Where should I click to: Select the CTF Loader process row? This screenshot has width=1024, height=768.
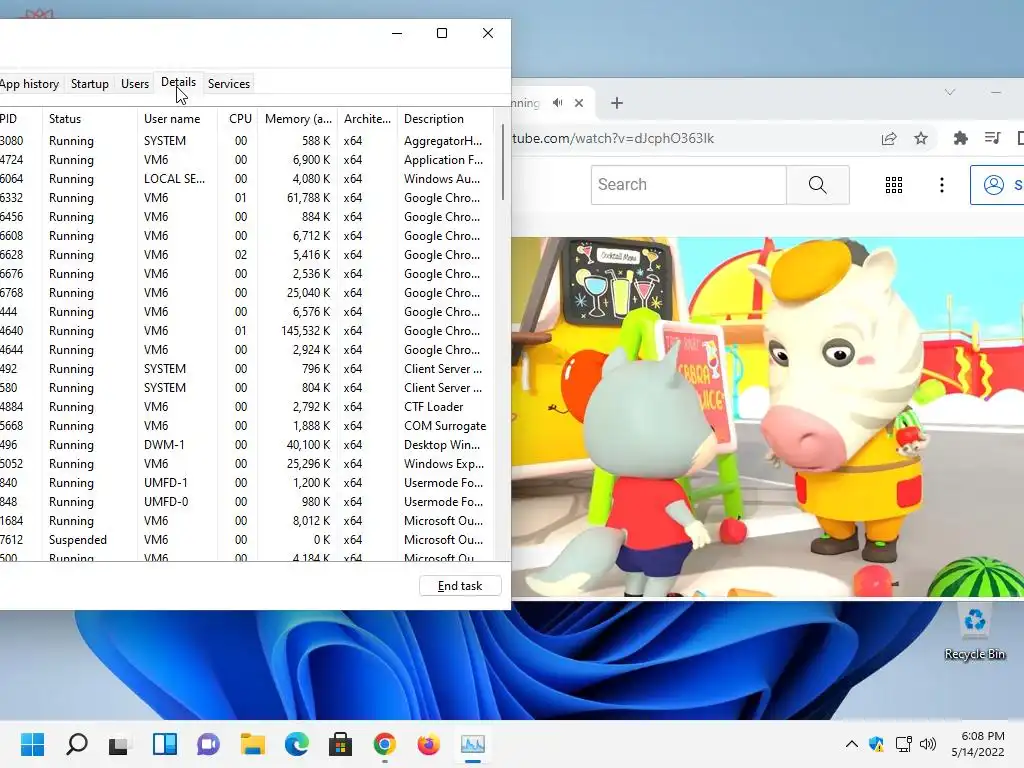(247, 407)
